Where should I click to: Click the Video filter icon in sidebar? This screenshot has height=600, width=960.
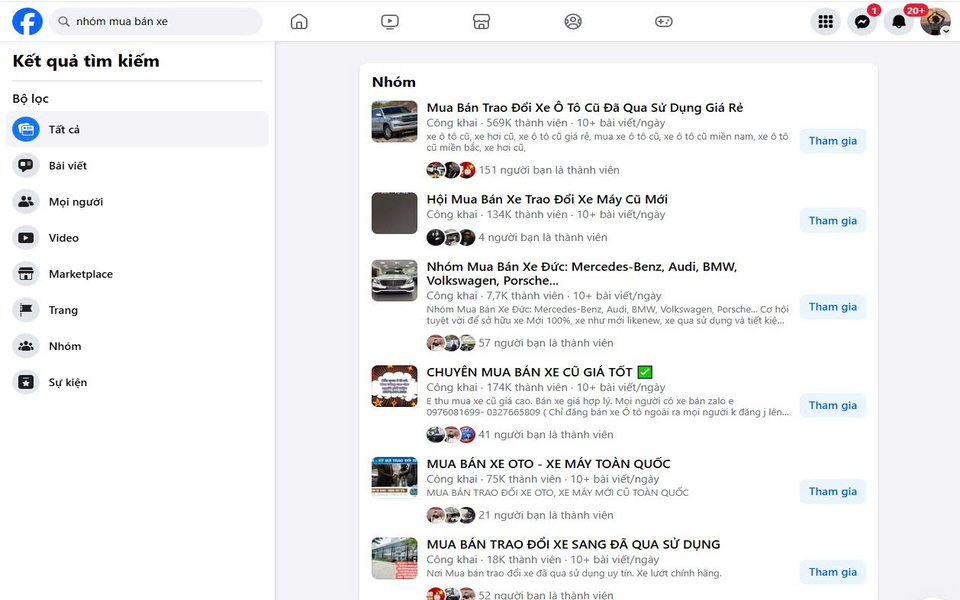(x=26, y=237)
